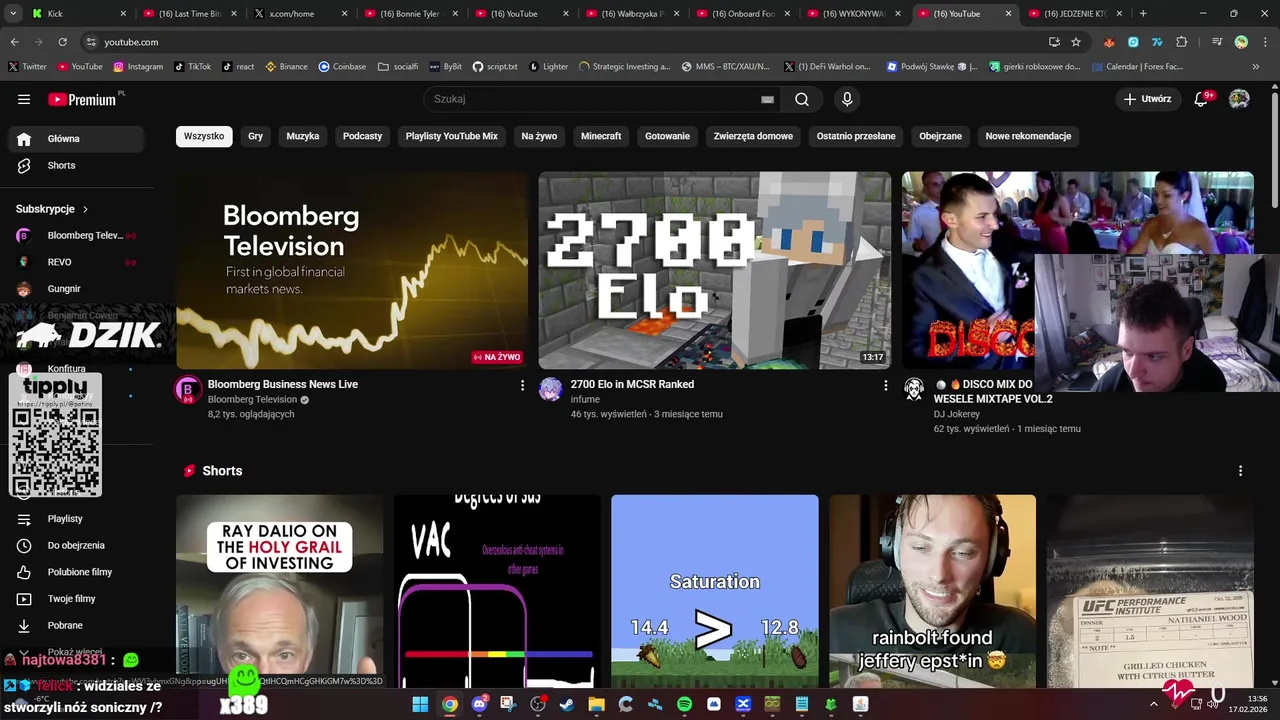Open a new browser tab with plus

pyautogui.click(x=1143, y=14)
